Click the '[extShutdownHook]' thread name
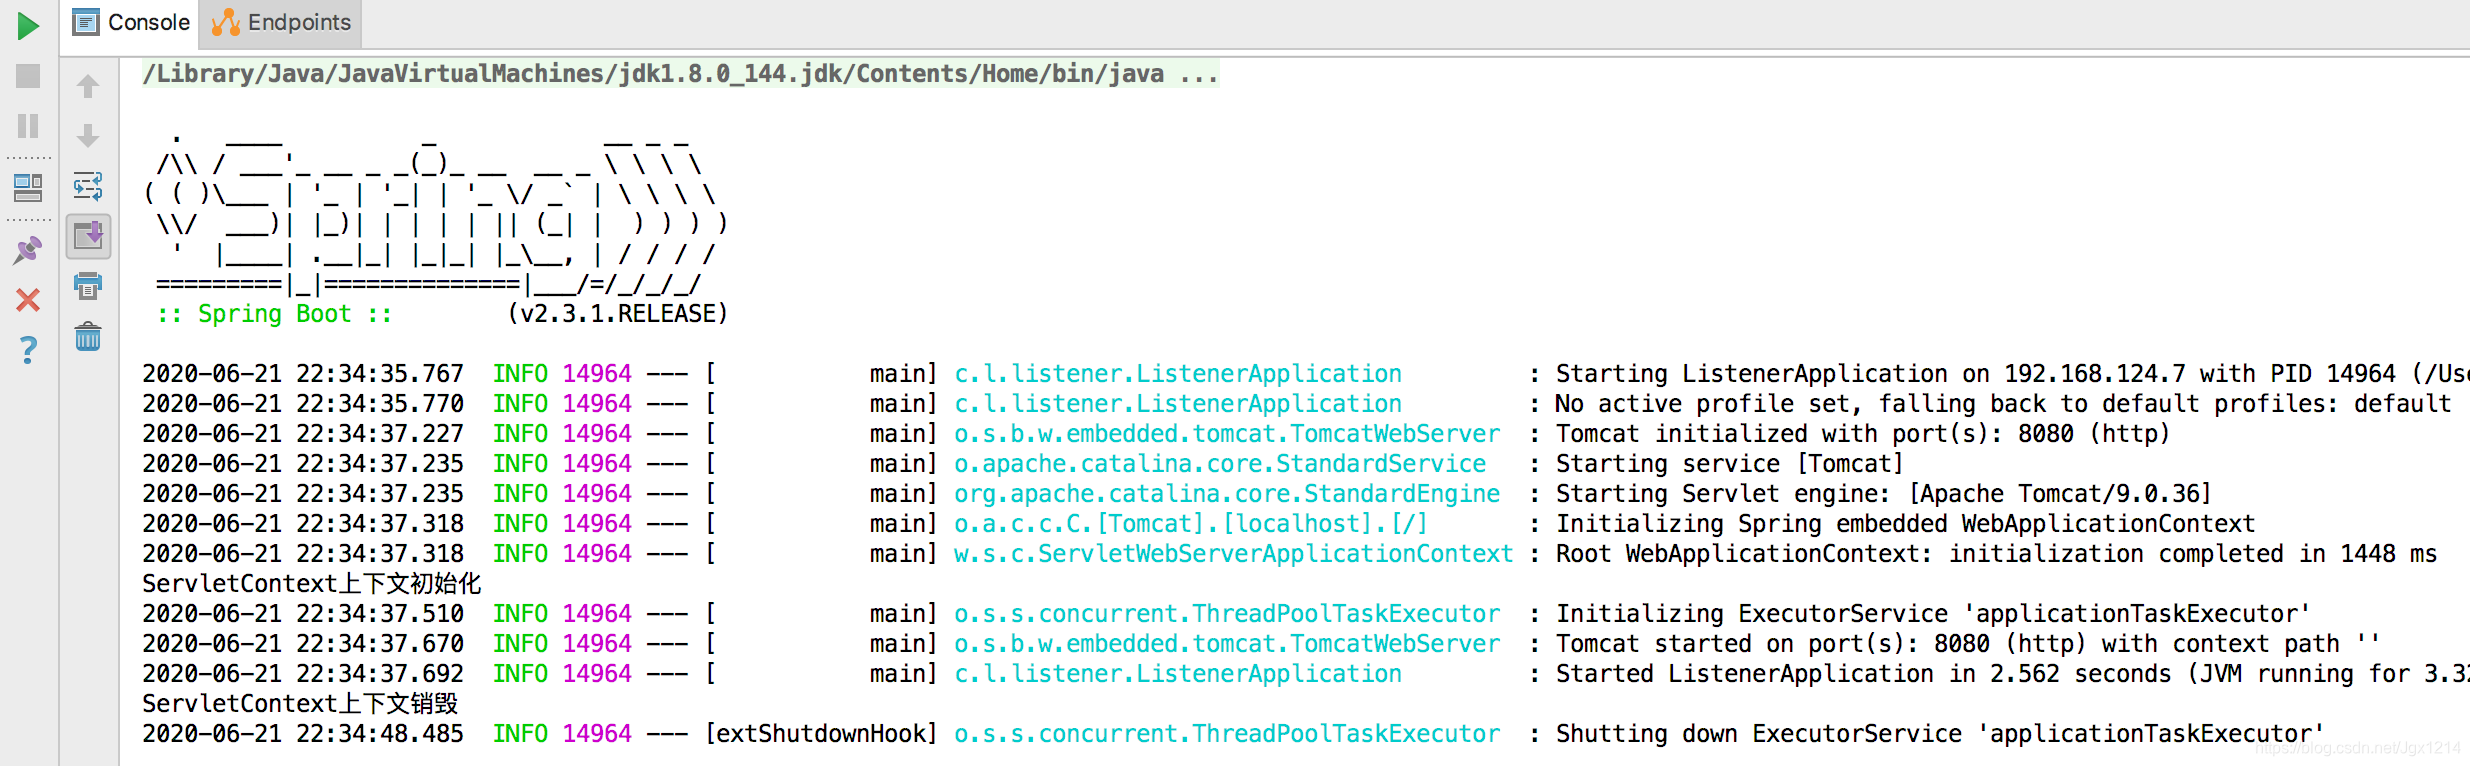This screenshot has height=766, width=2470. (x=822, y=734)
